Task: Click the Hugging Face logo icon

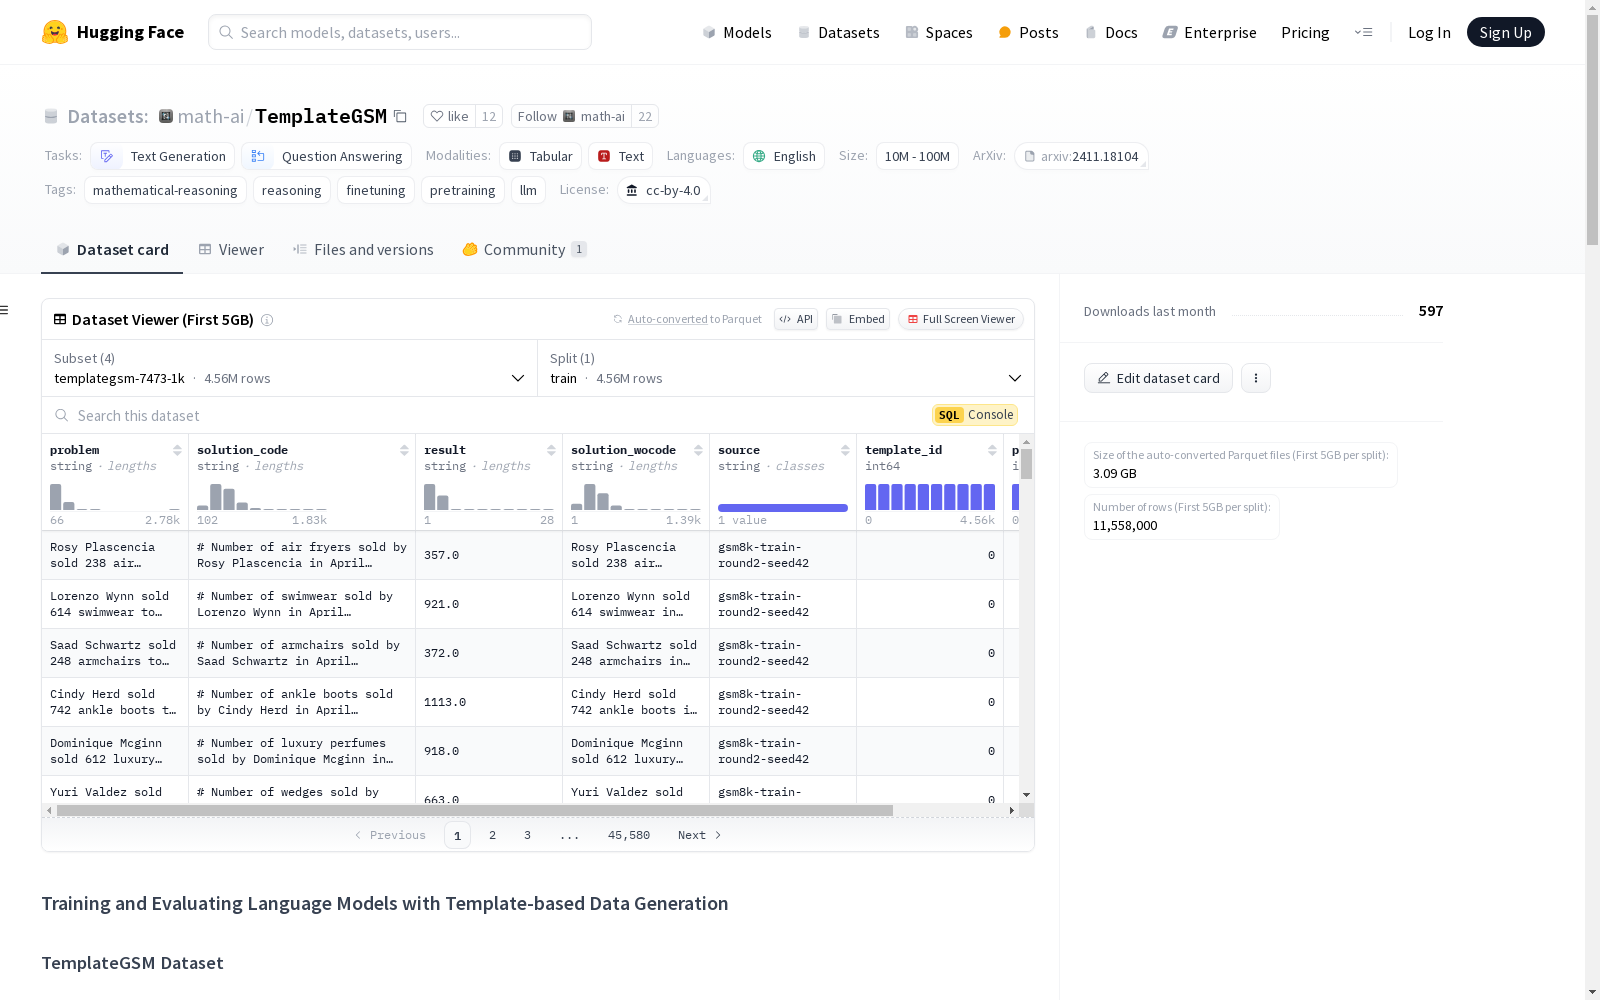Action: (55, 32)
